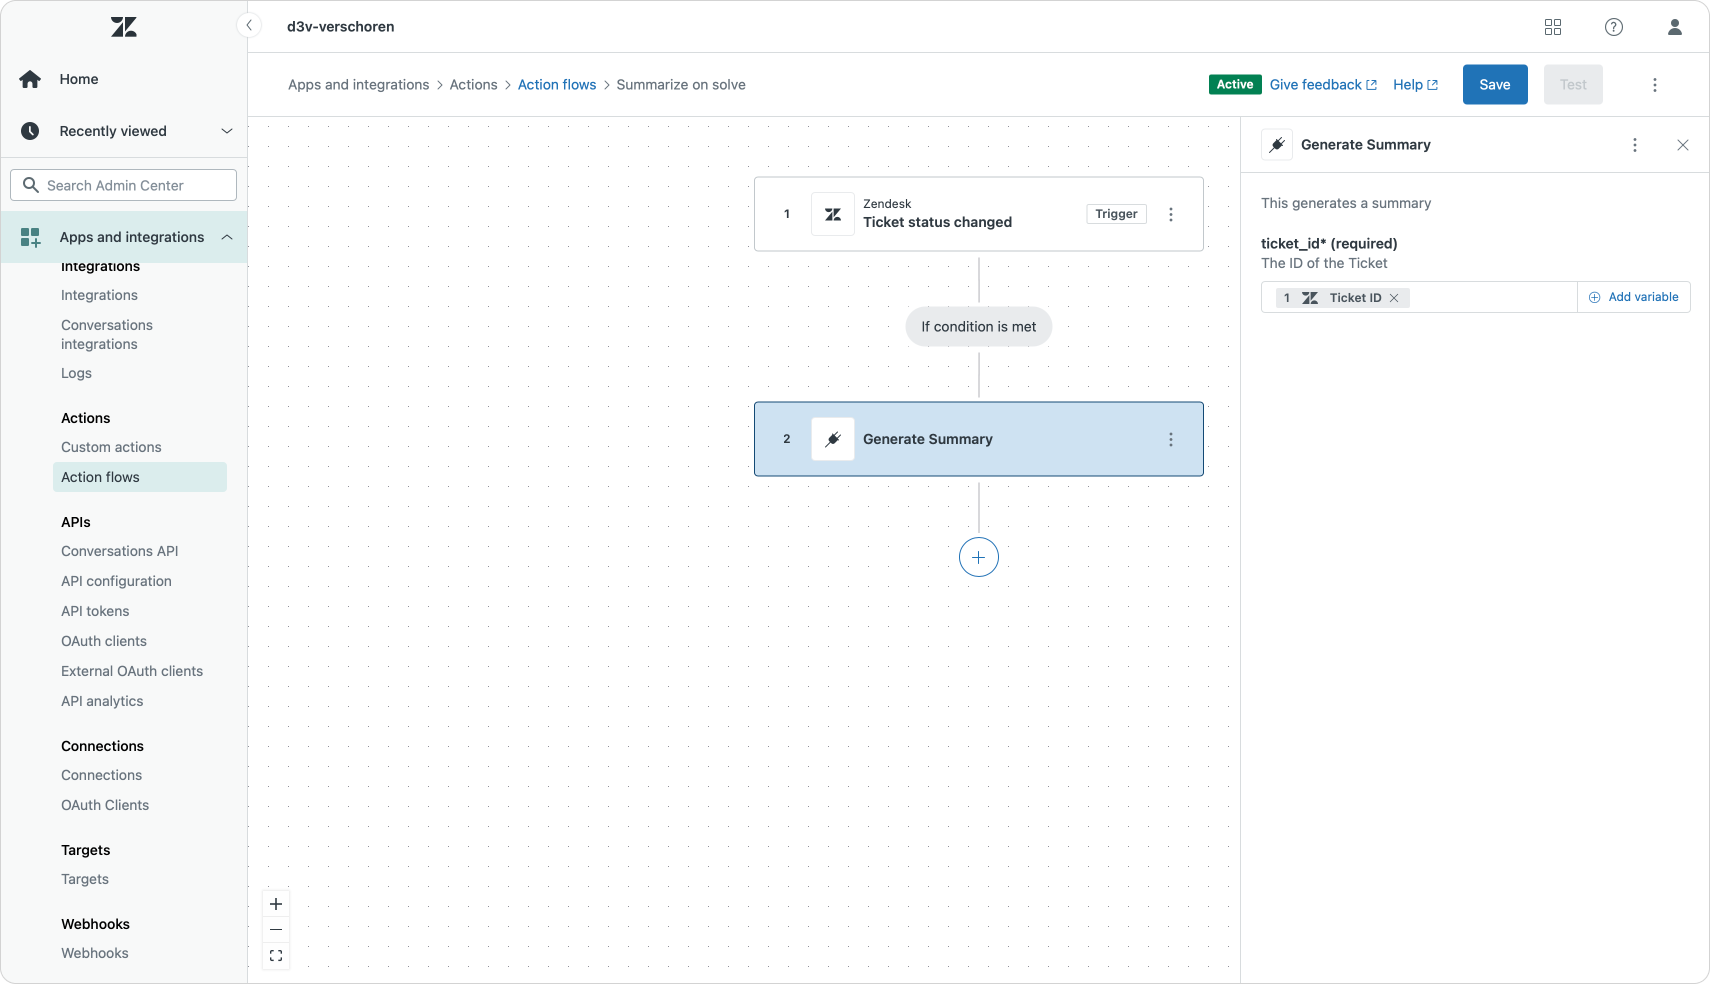
Task: Click the add step plus circle
Action: coord(978,557)
